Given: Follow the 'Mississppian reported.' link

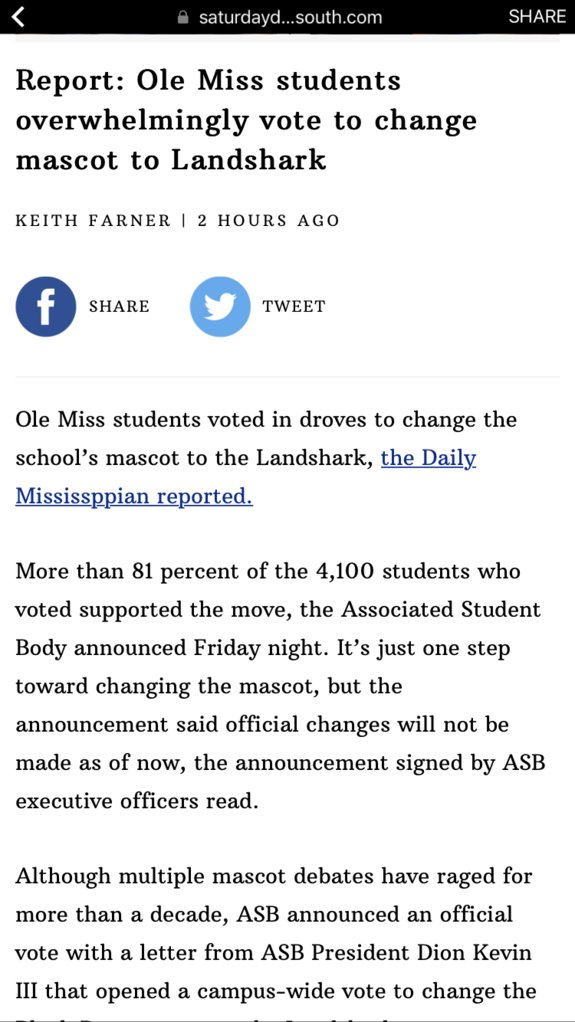Looking at the screenshot, I should 134,497.
